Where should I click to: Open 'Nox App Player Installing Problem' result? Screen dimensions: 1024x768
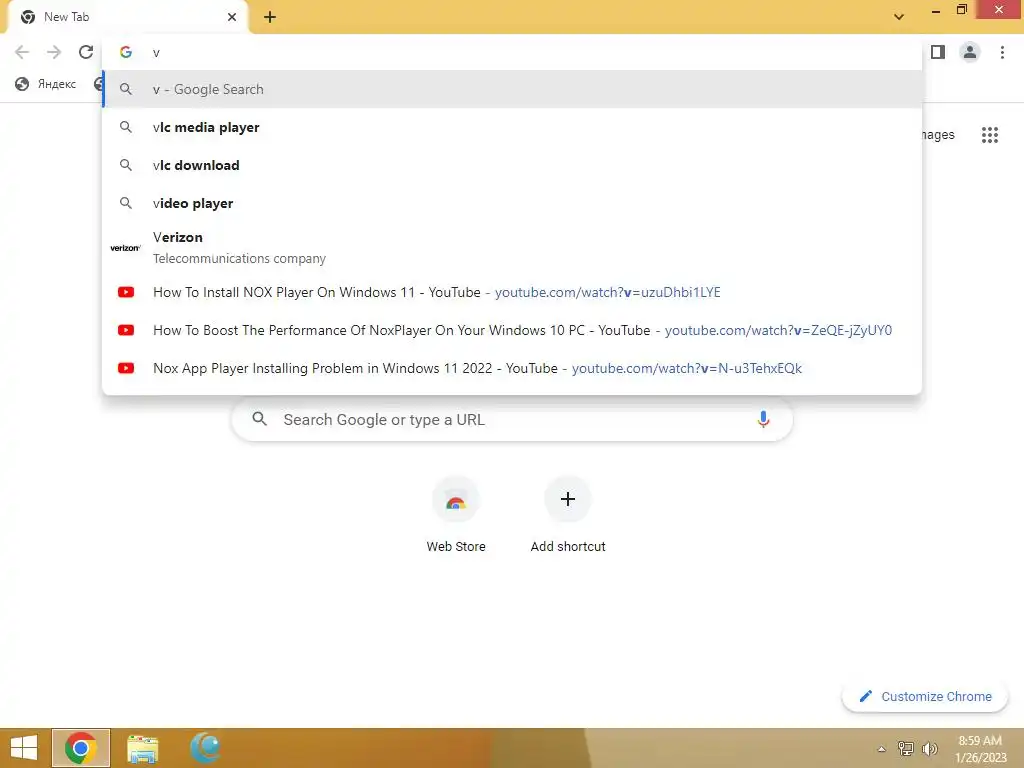coord(513,368)
